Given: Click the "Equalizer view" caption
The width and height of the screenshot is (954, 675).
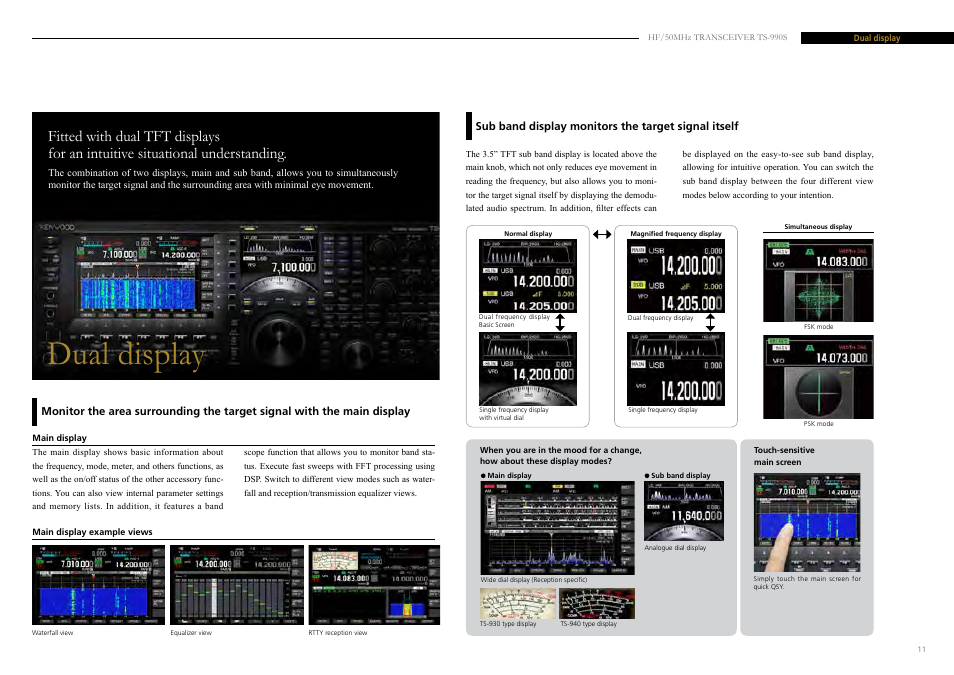Looking at the screenshot, I should click(191, 632).
